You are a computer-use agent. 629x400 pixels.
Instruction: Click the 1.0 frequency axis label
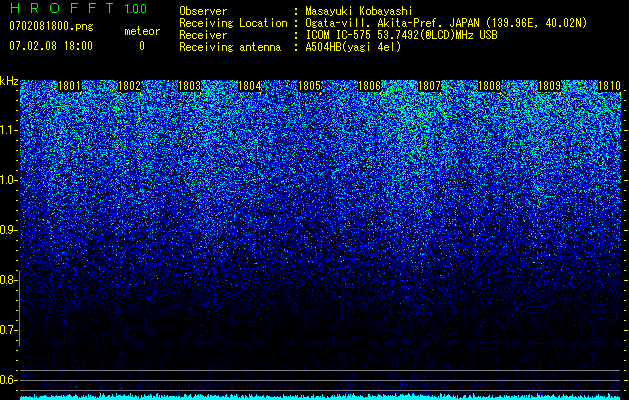point(9,180)
